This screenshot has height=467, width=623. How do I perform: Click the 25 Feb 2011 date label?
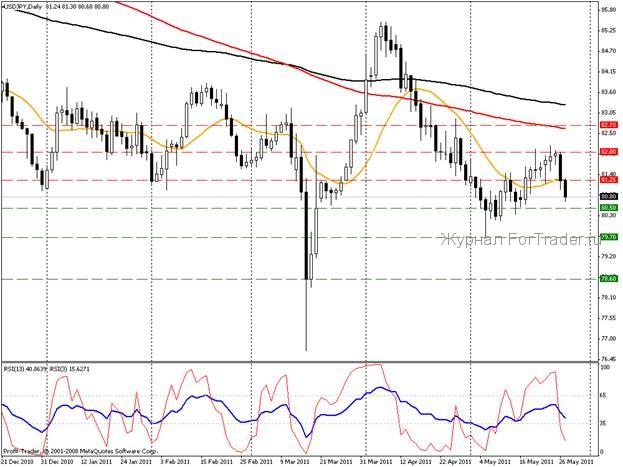coord(255,462)
